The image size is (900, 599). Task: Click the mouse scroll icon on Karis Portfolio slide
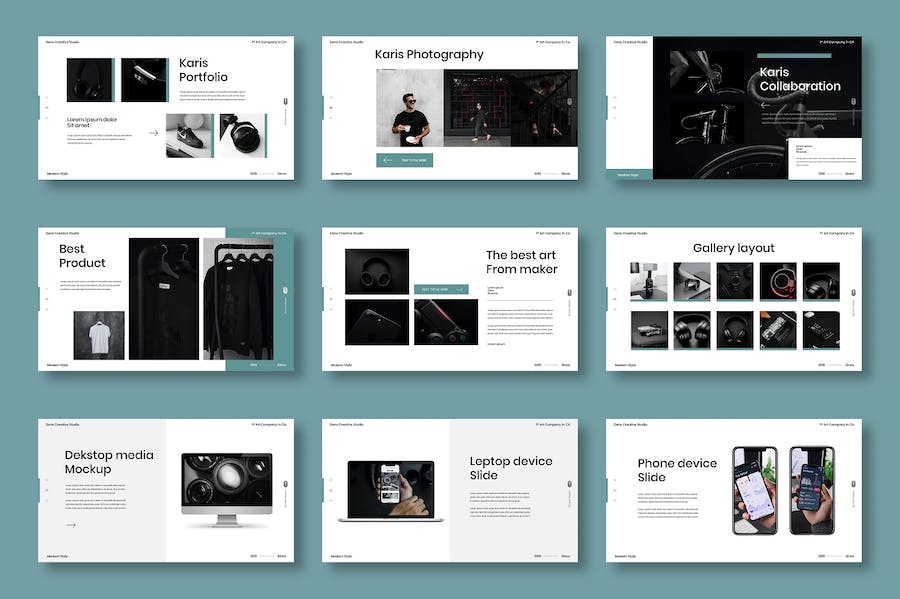pos(285,101)
